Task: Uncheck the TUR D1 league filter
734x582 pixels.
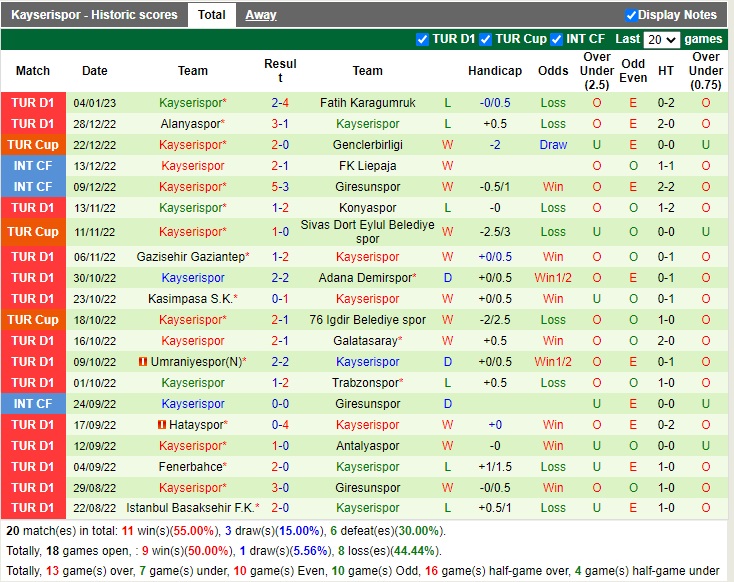Action: [422, 39]
